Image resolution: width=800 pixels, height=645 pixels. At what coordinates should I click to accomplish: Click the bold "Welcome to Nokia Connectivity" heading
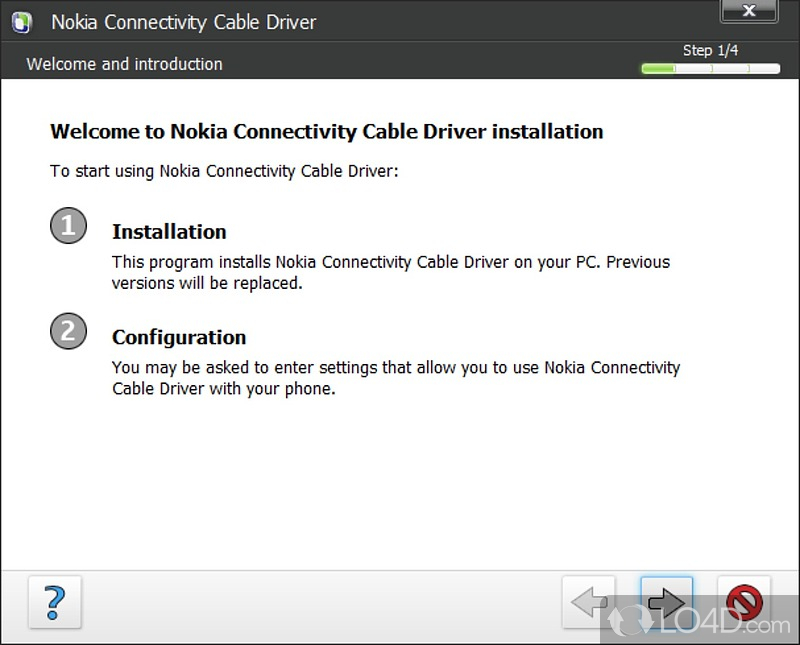(326, 131)
